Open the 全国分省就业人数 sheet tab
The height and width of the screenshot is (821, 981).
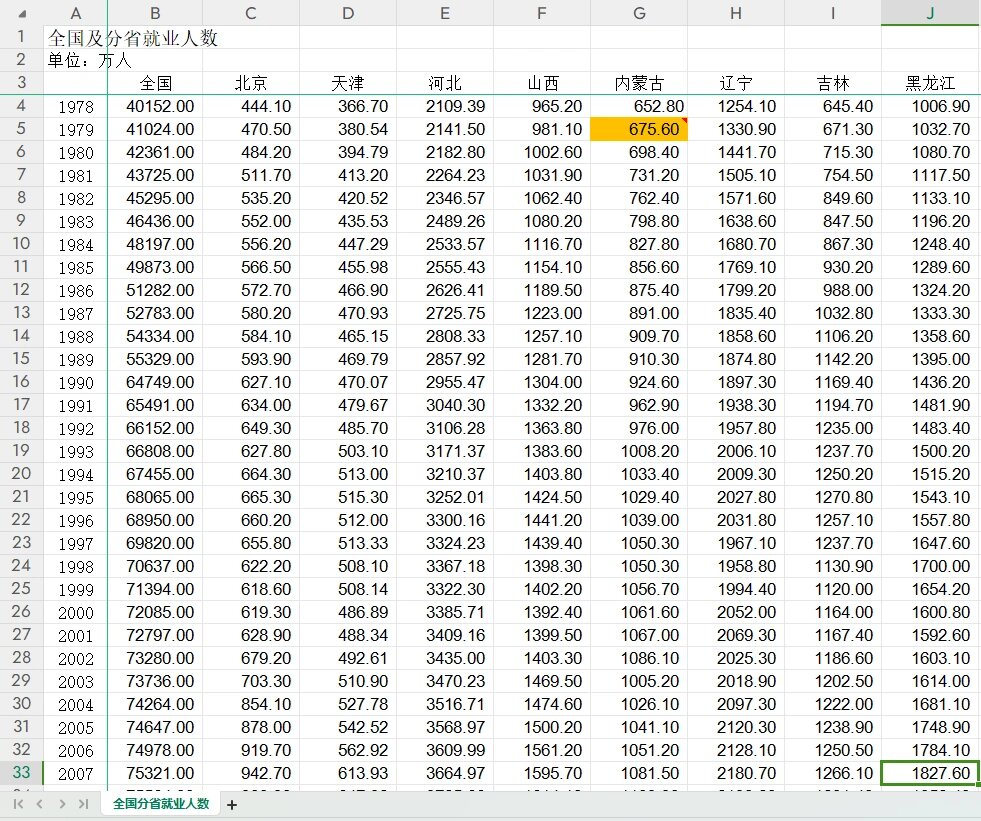tap(161, 803)
